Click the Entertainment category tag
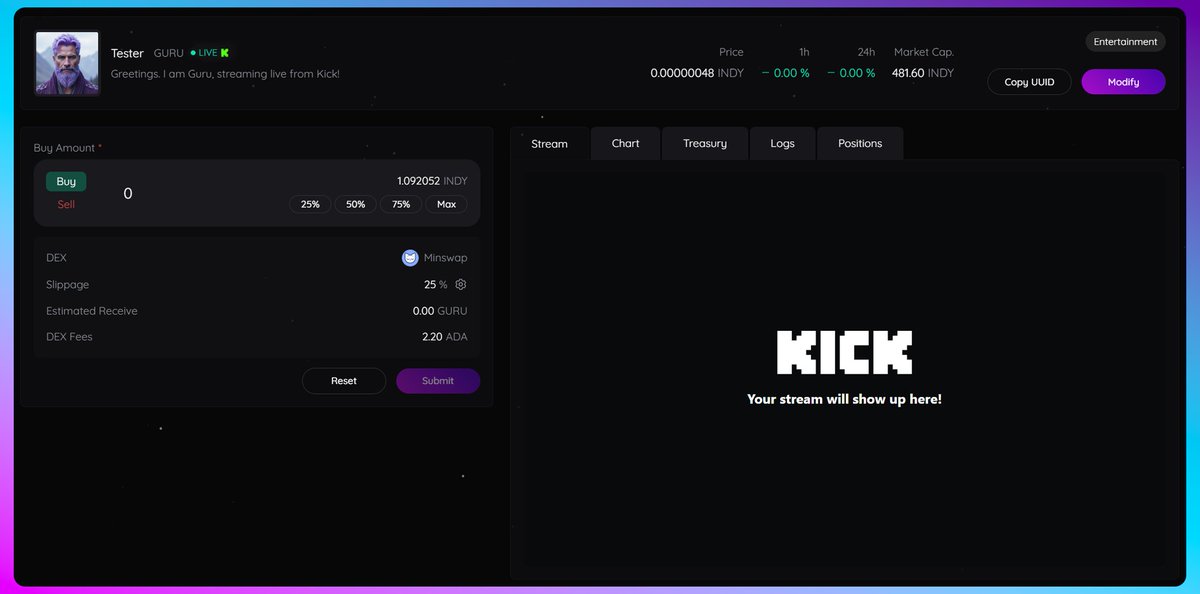Image resolution: width=1200 pixels, height=594 pixels. point(1125,42)
